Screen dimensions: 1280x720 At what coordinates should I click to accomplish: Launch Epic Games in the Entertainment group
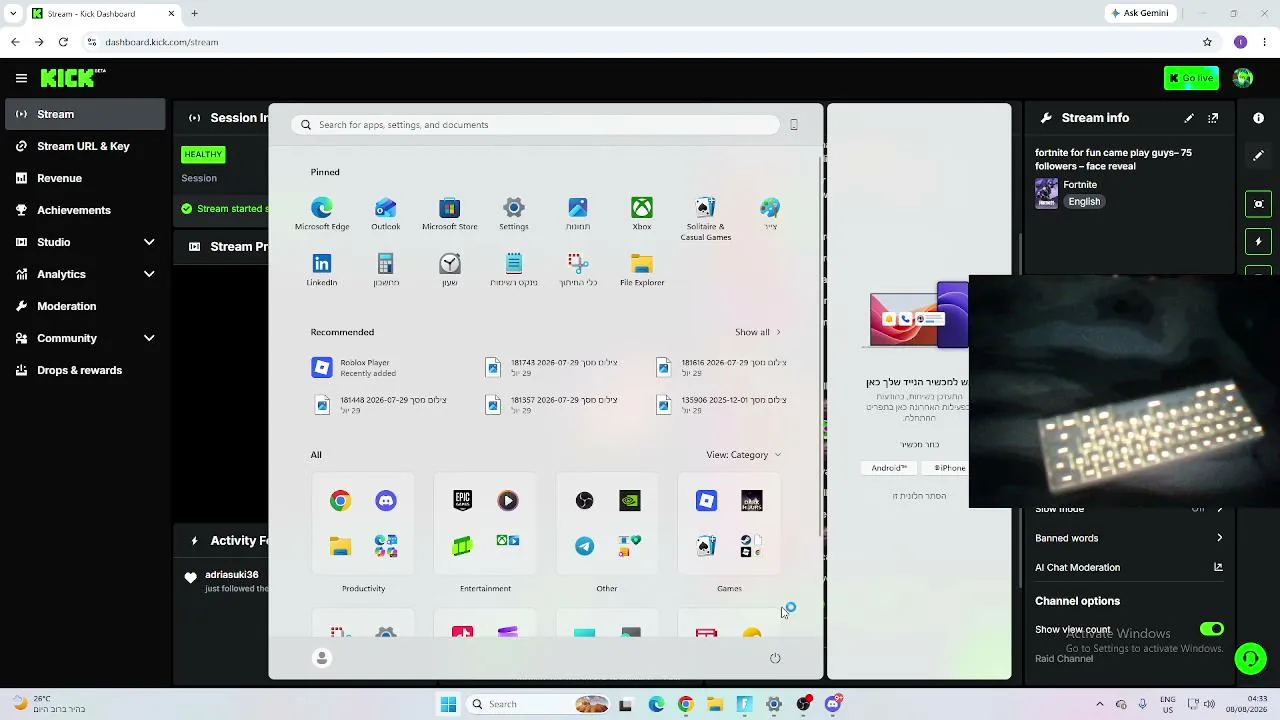point(463,501)
